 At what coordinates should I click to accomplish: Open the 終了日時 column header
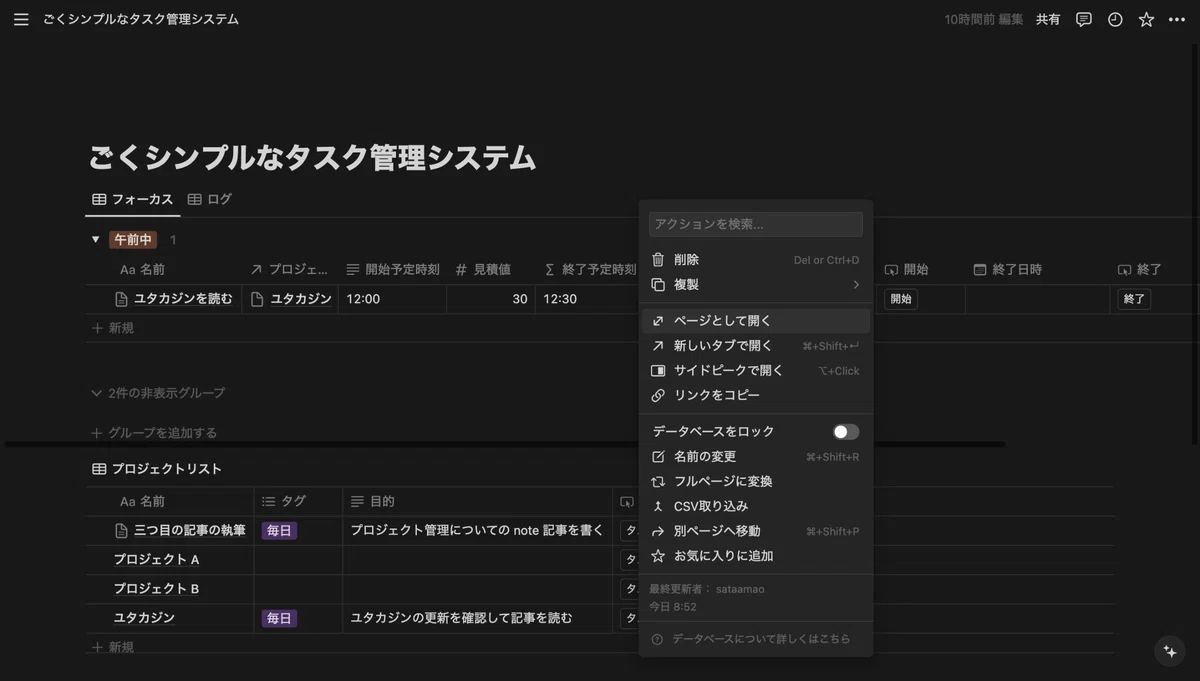pyautogui.click(x=1008, y=269)
